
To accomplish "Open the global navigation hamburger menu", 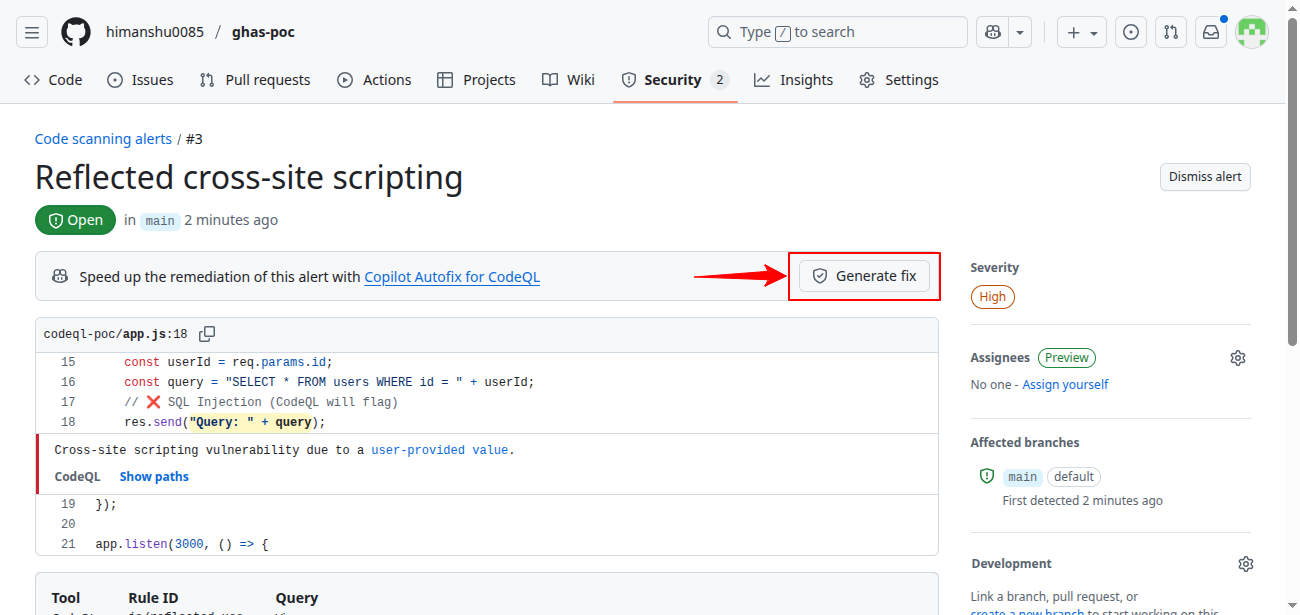I will coord(31,32).
